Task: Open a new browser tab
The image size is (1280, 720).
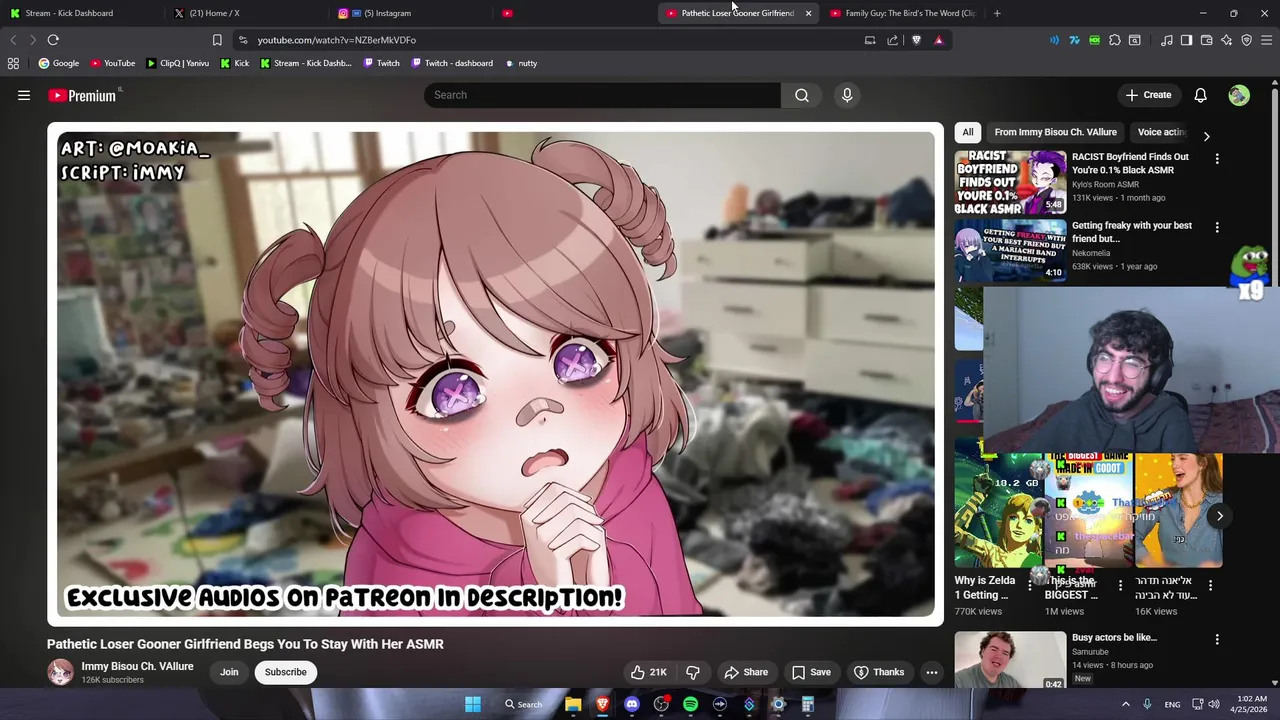Action: tap(997, 13)
